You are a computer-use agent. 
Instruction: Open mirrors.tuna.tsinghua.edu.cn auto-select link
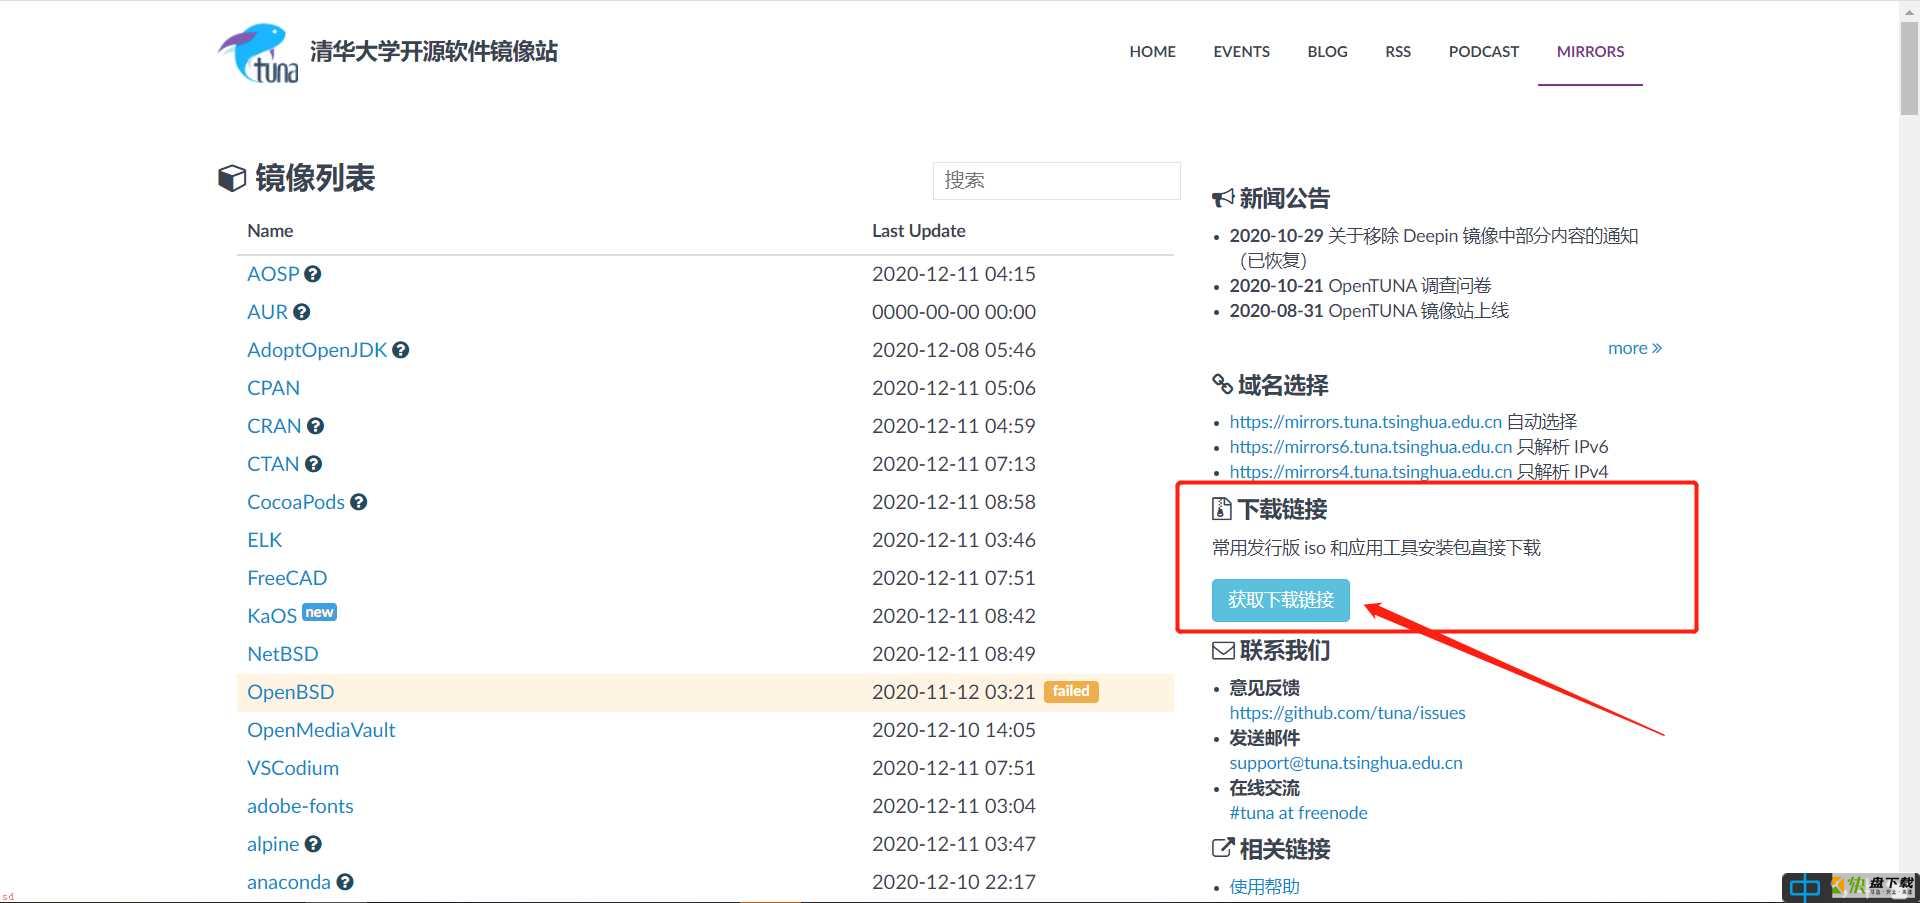[x=1365, y=422]
